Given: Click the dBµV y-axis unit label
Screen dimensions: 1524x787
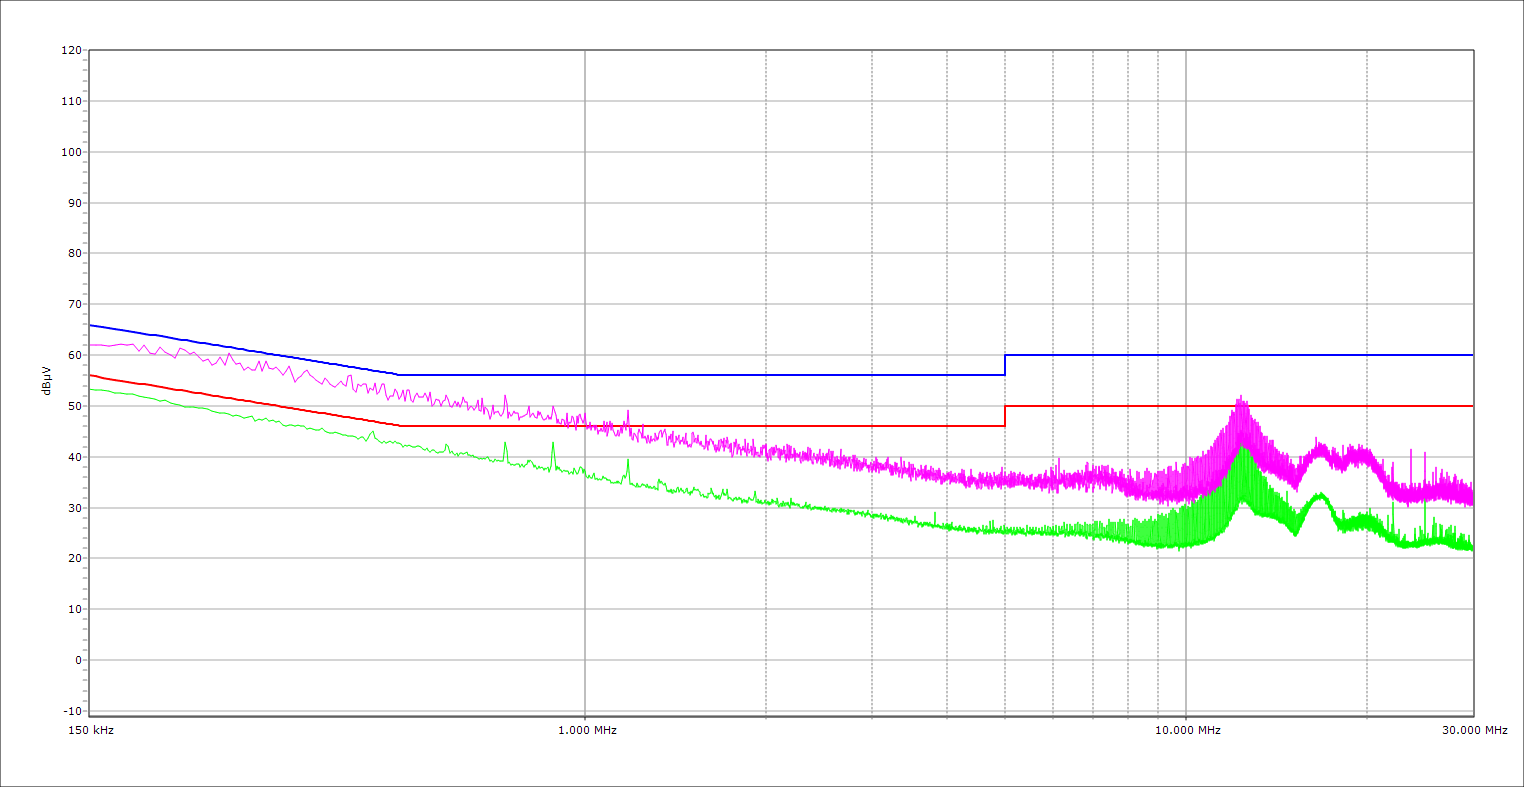Looking at the screenshot, I should (x=47, y=380).
